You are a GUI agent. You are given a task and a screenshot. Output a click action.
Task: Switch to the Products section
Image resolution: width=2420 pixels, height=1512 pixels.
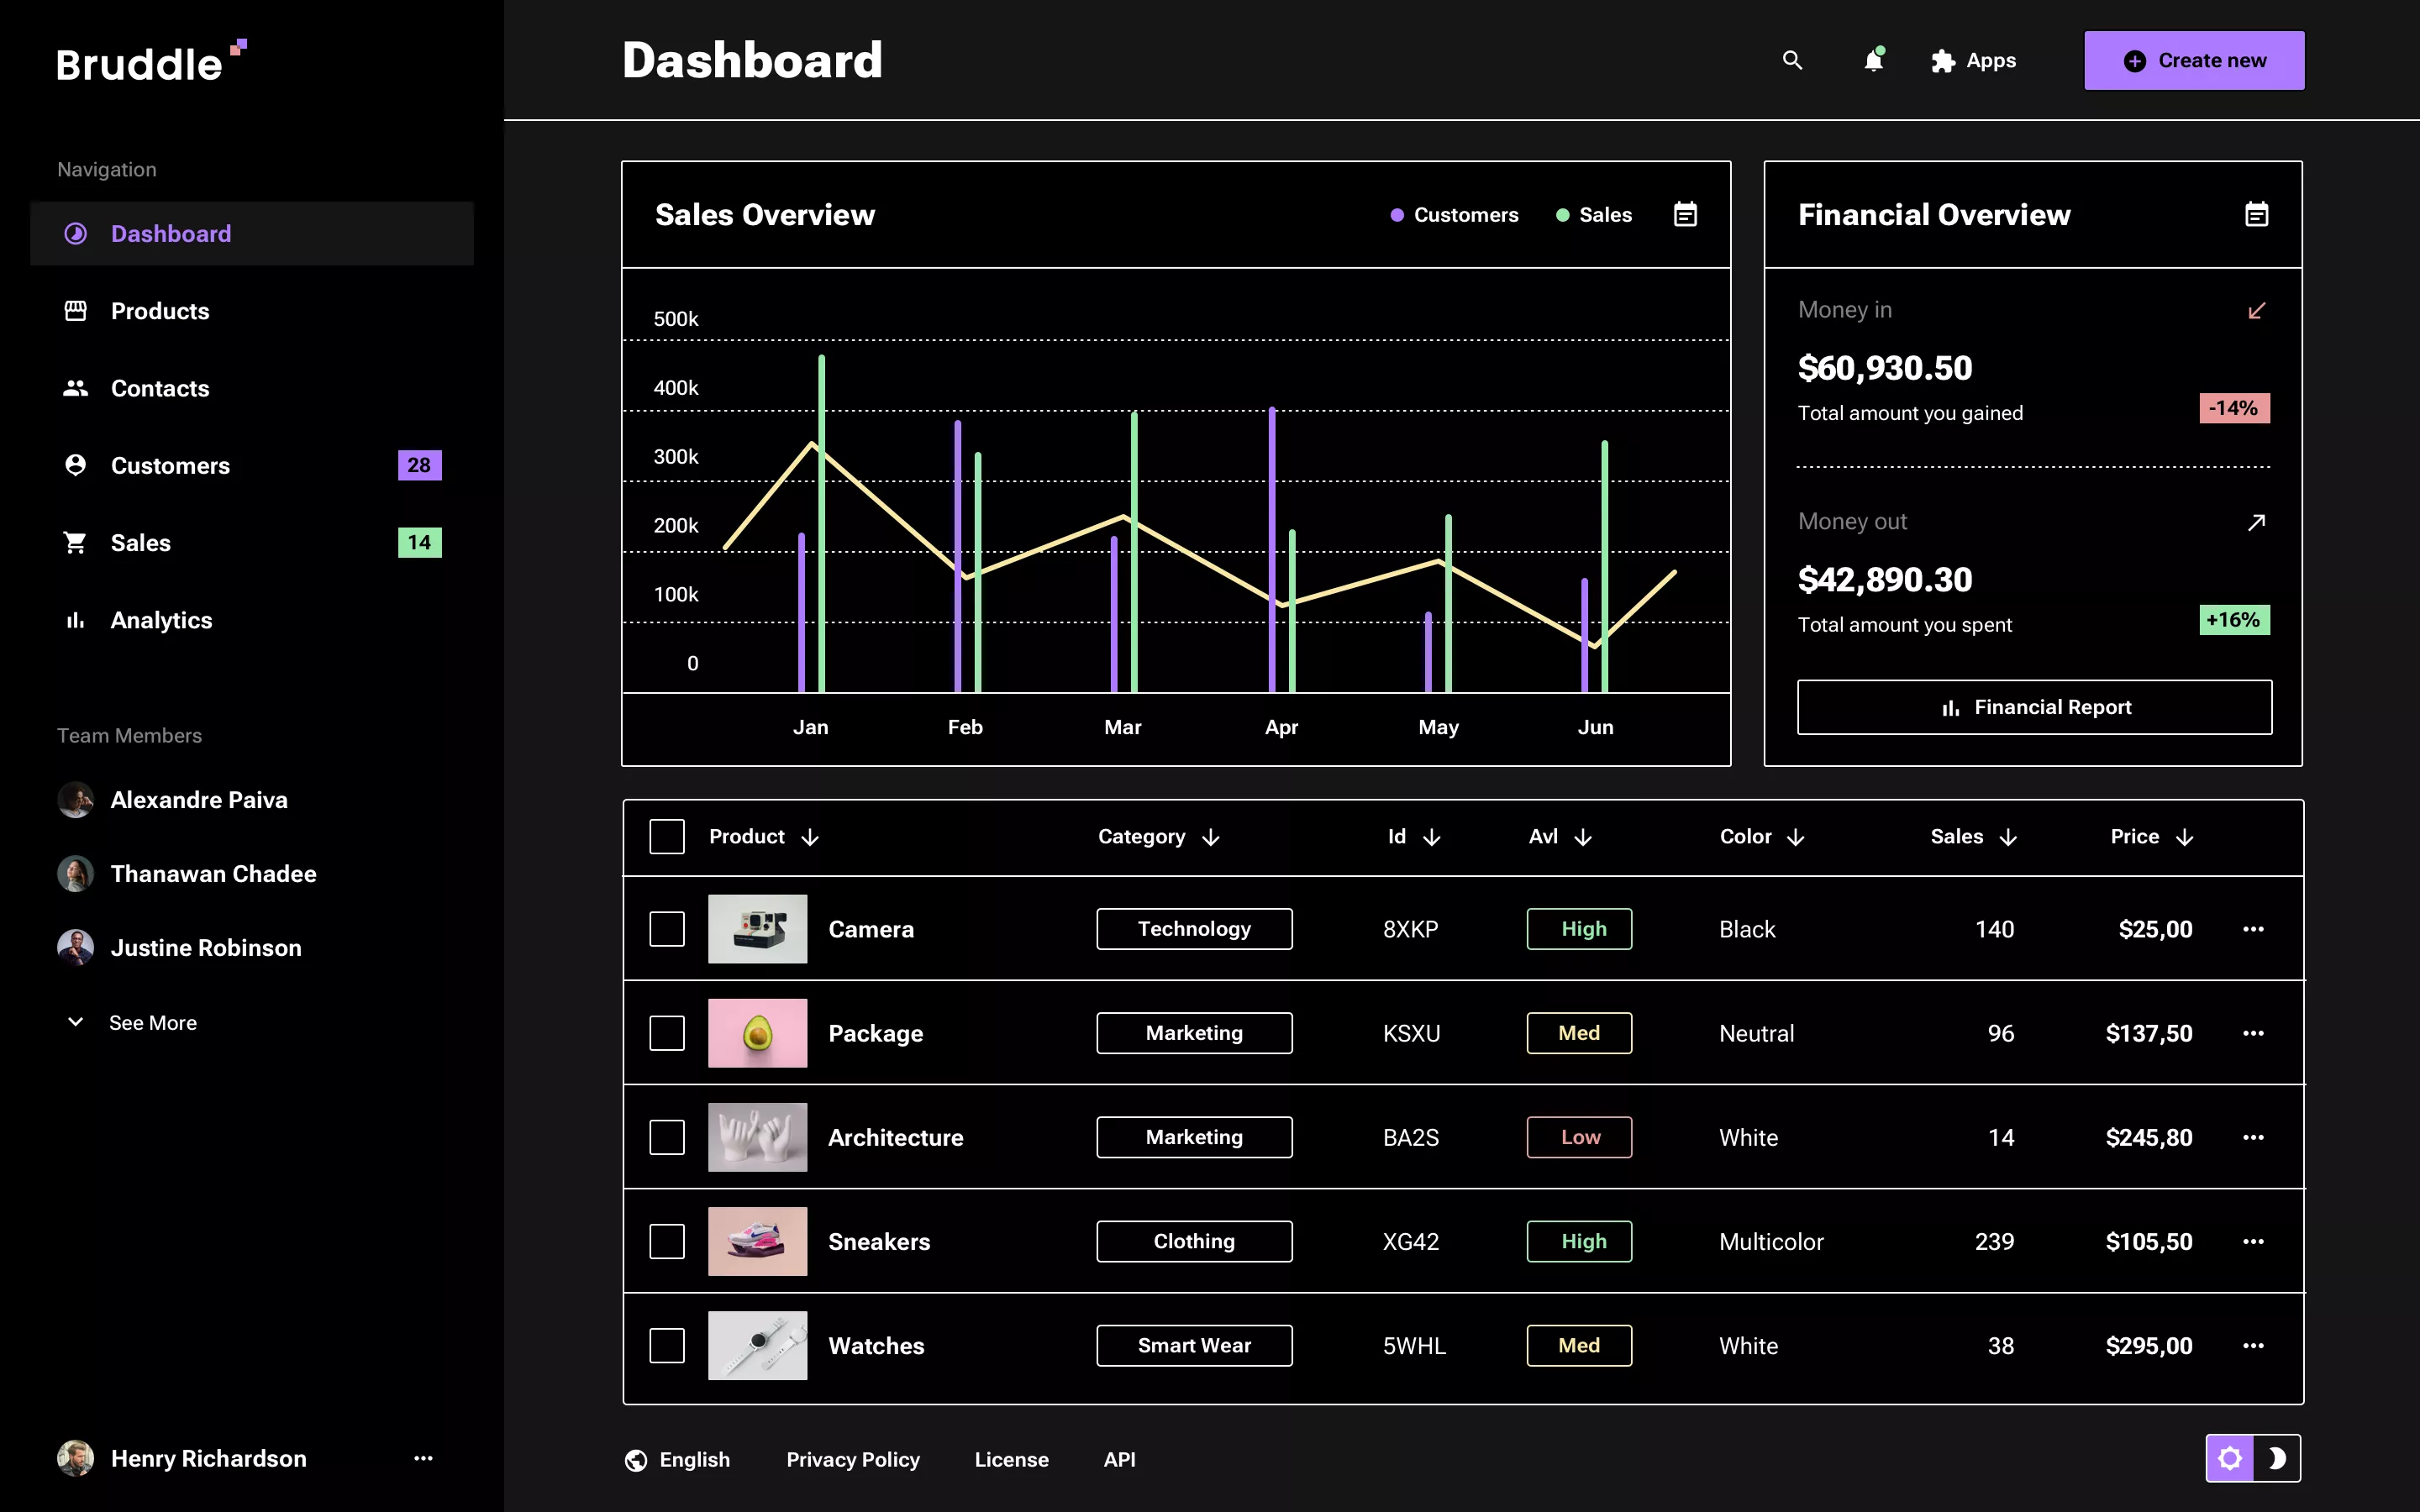[x=160, y=311]
